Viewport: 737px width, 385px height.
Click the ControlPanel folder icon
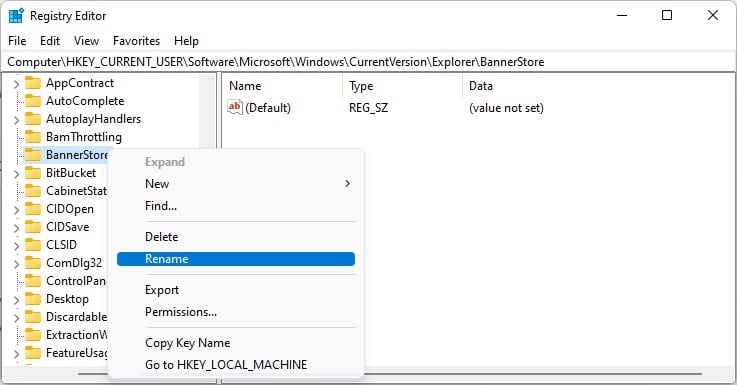[x=32, y=281]
